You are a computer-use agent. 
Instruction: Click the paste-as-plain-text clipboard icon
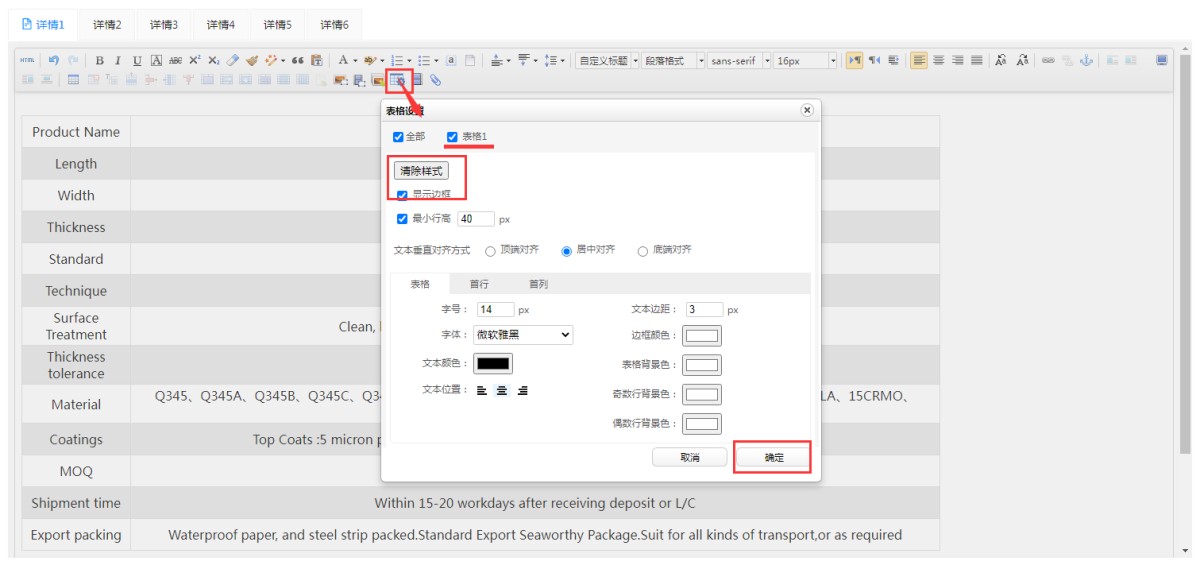[x=316, y=61]
